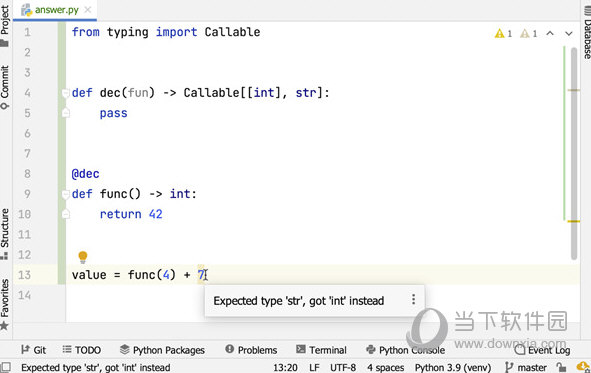Open the Commit tool window

point(5,87)
